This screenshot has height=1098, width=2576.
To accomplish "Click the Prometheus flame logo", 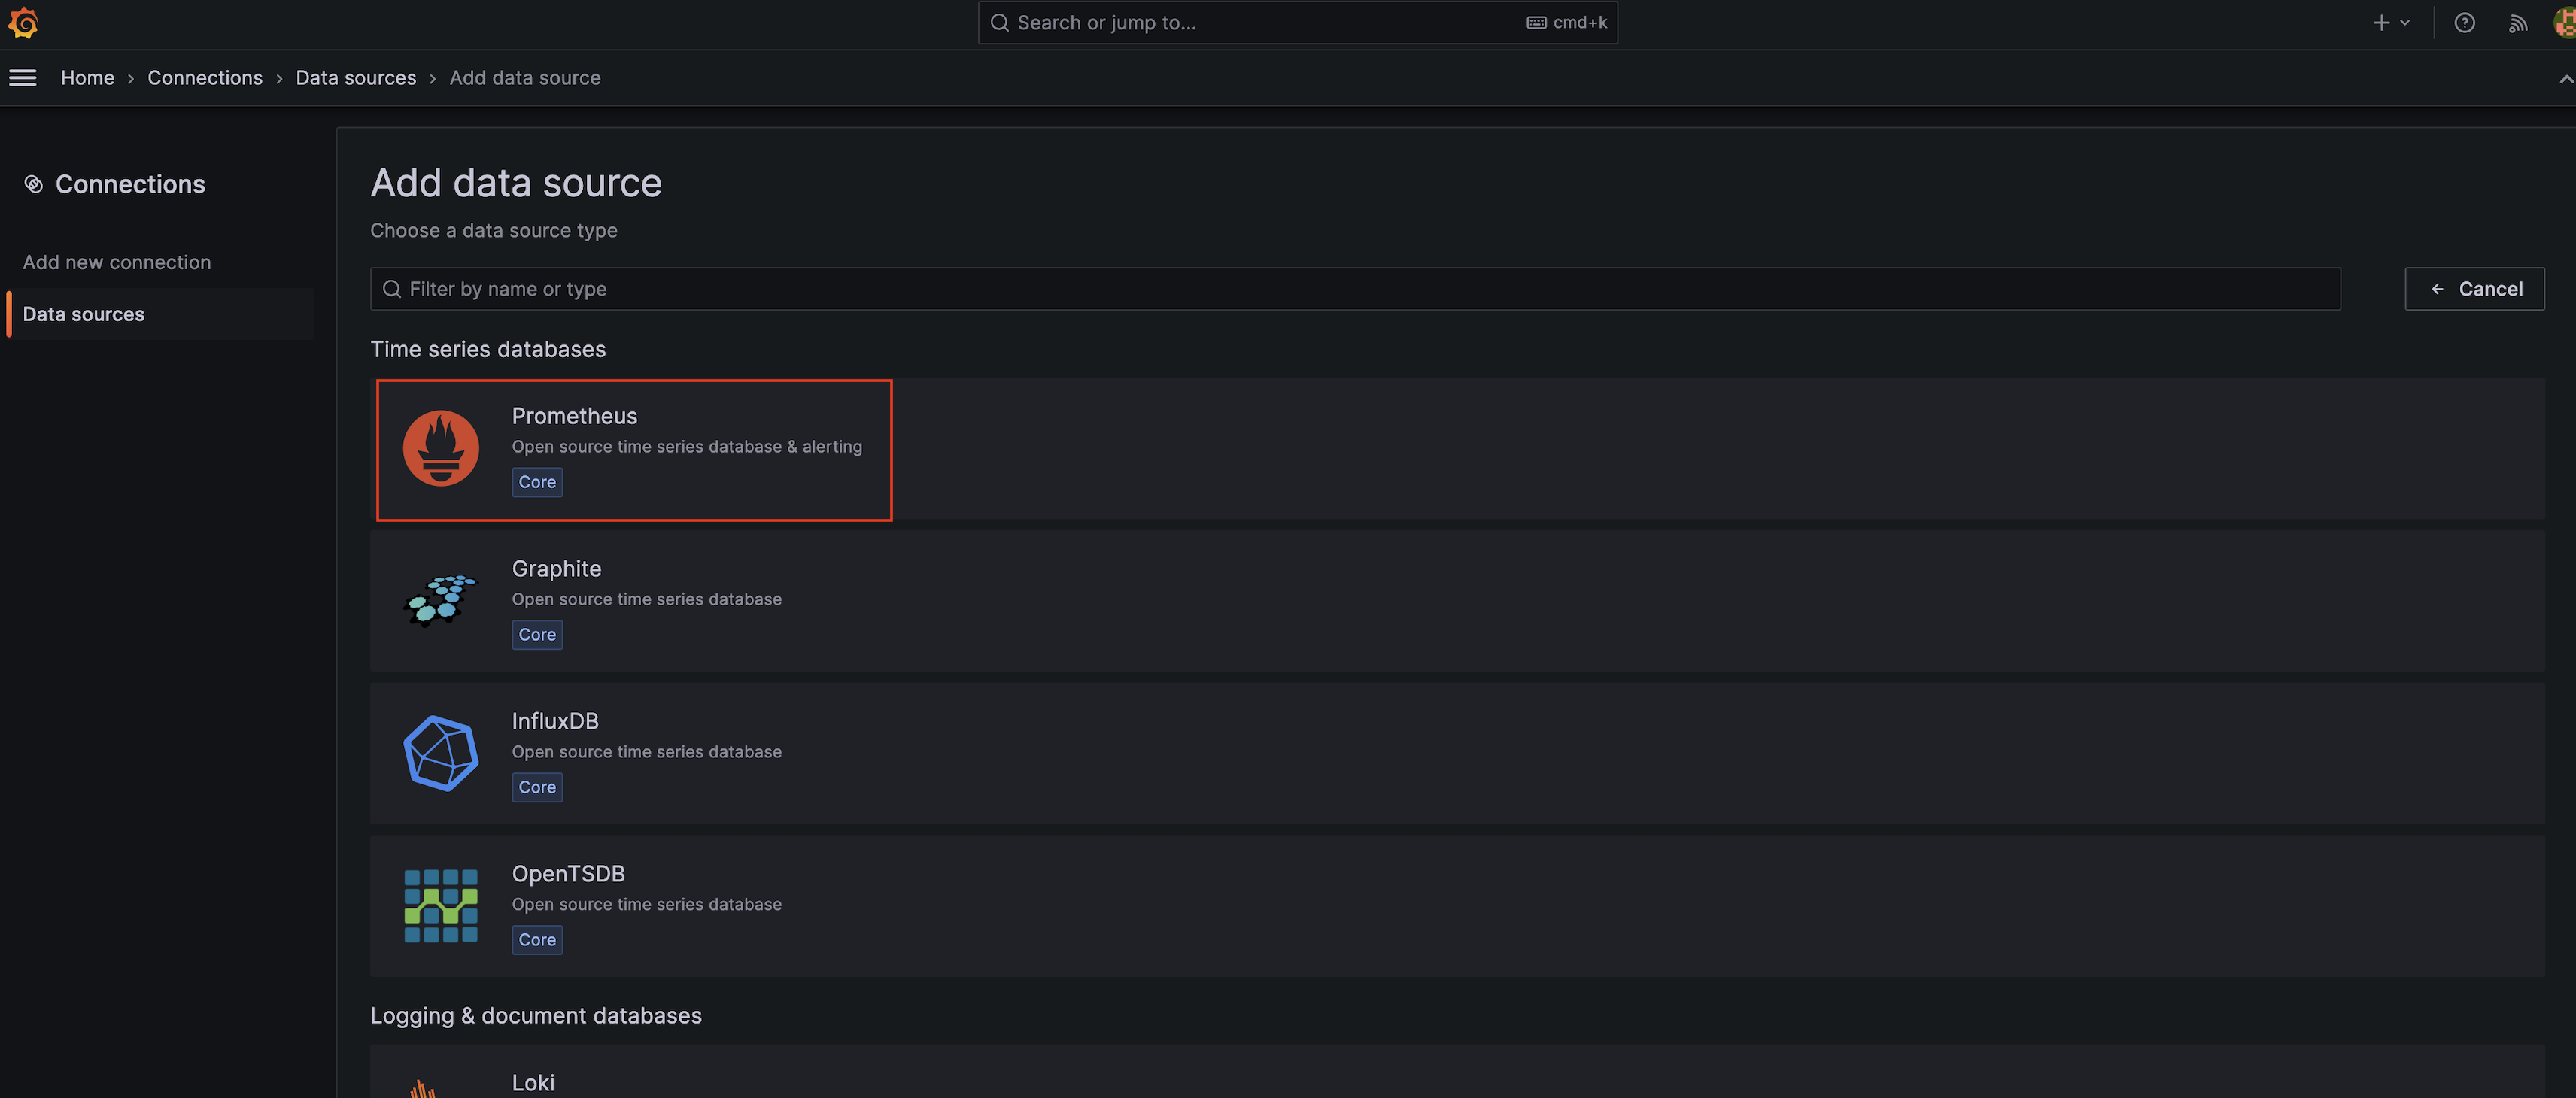I will tap(440, 448).
